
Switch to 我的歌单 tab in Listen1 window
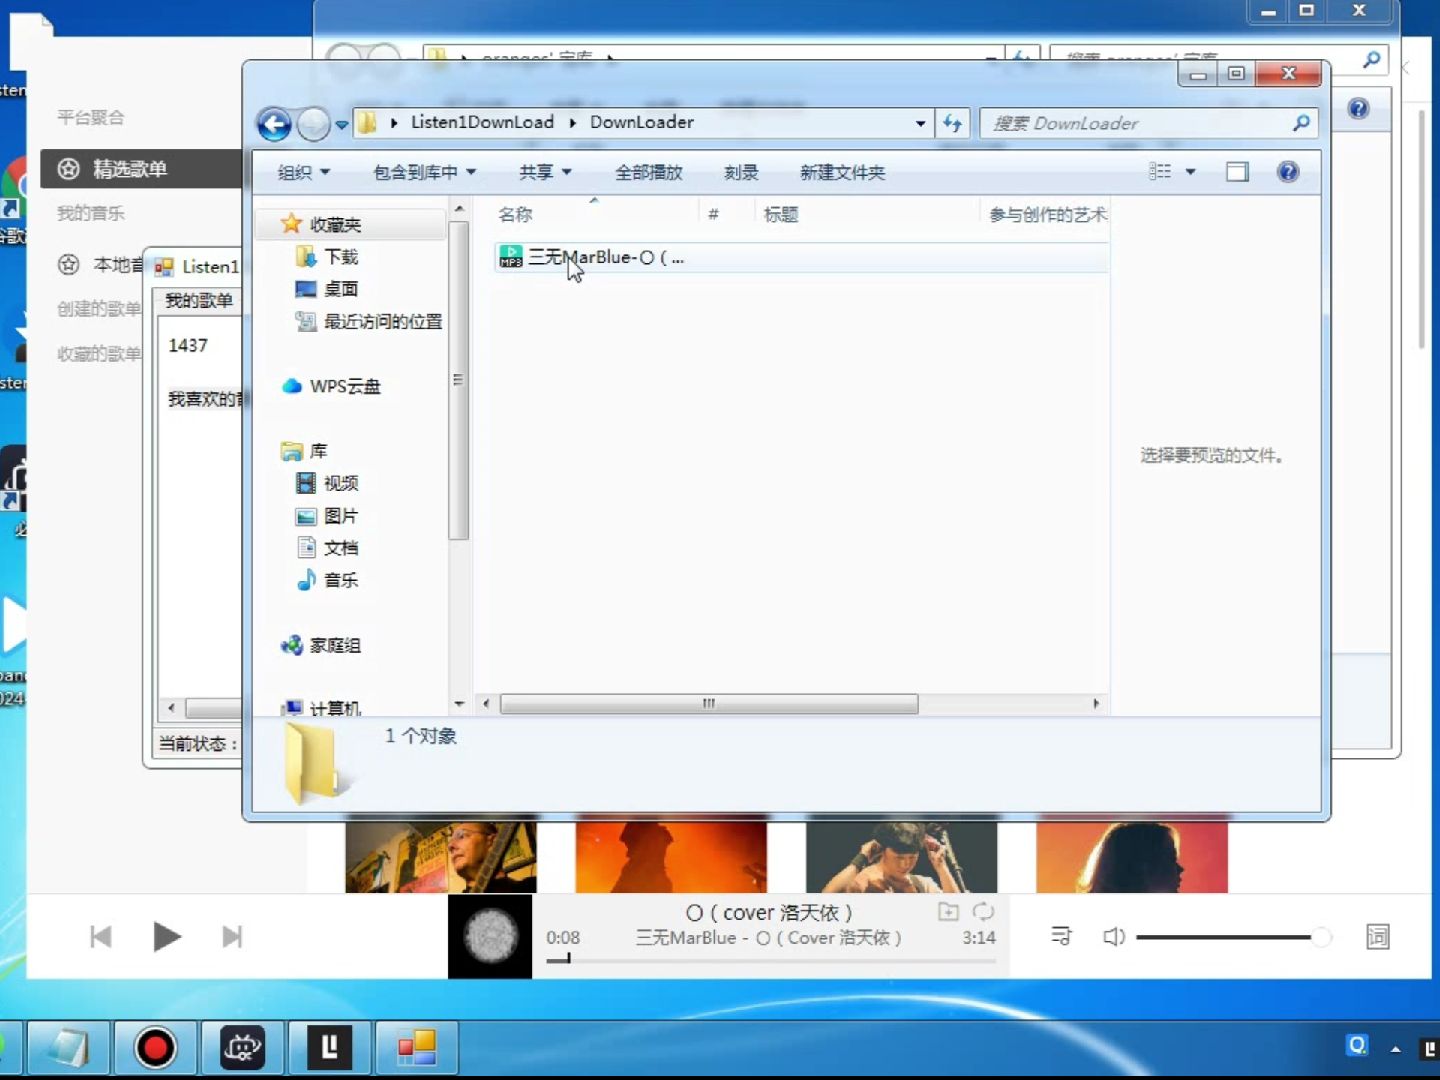point(197,300)
